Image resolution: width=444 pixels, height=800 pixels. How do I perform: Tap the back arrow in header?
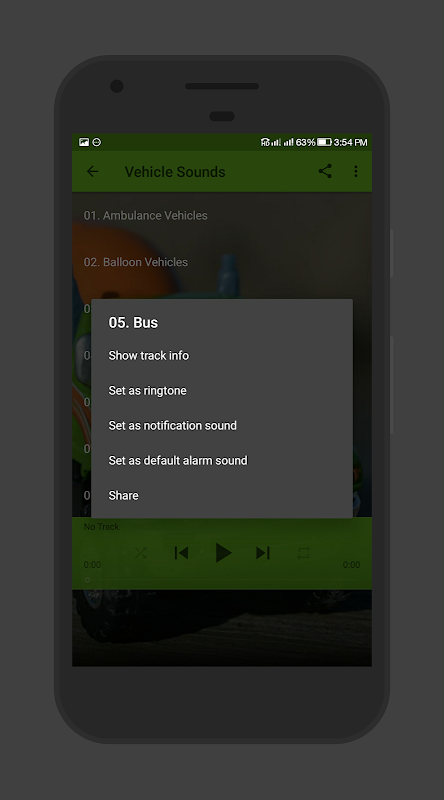pos(92,171)
